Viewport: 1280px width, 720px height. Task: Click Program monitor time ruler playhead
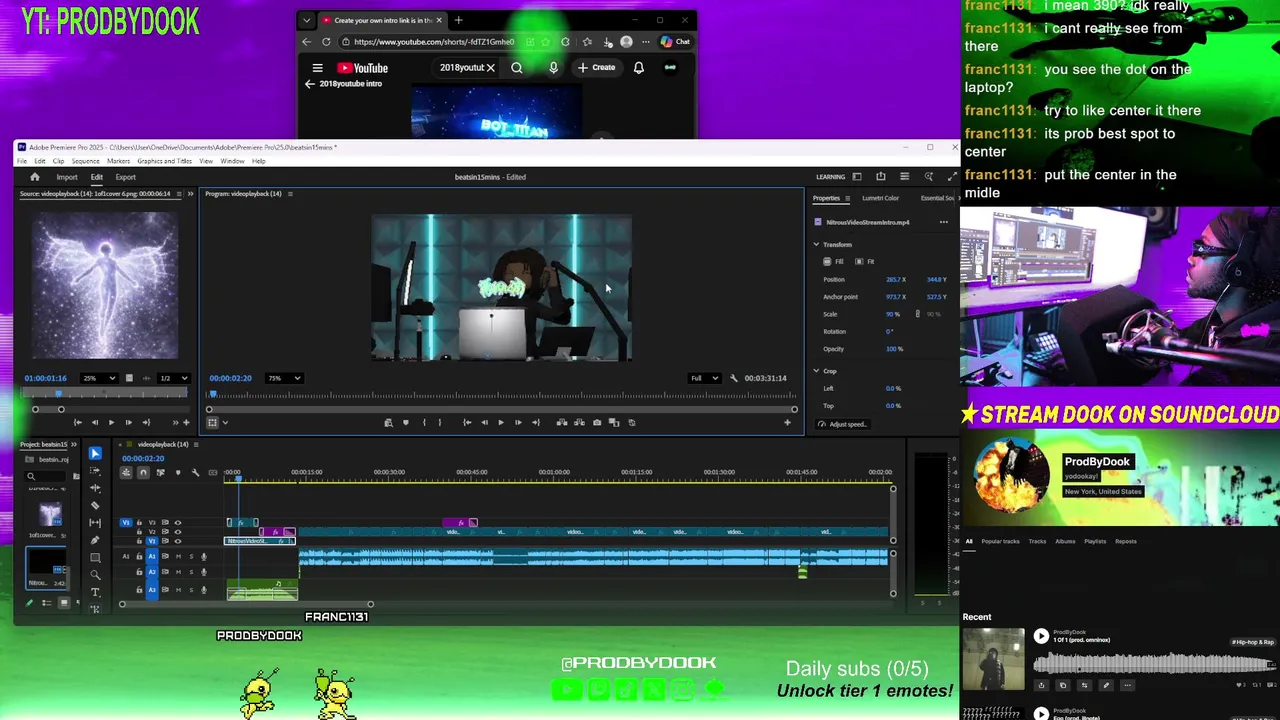[x=213, y=394]
